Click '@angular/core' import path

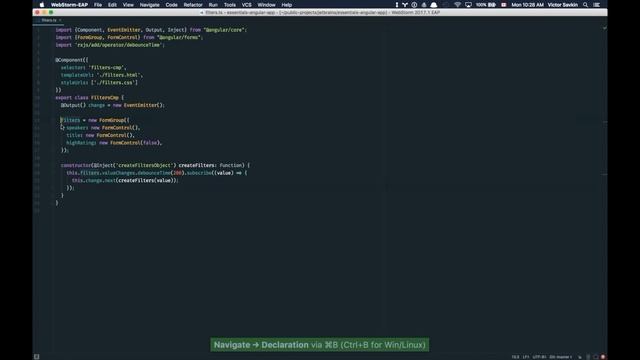[x=224, y=30]
